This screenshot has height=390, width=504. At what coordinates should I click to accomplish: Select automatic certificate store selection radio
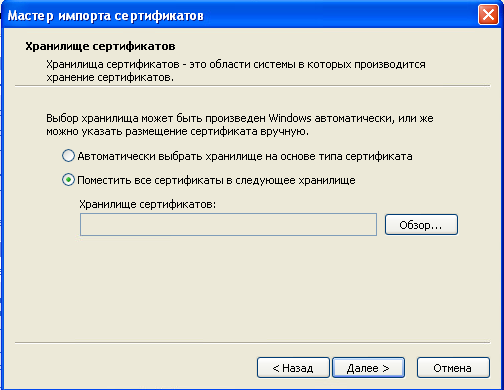coord(68,156)
